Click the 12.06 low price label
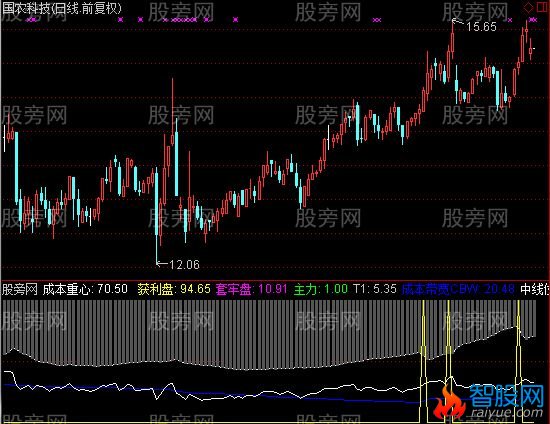This screenshot has height=424, width=550. [185, 264]
